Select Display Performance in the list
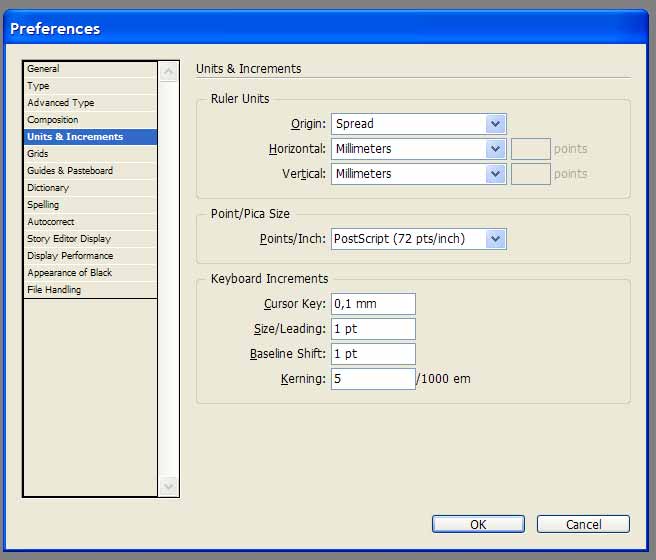 pyautogui.click(x=90, y=256)
